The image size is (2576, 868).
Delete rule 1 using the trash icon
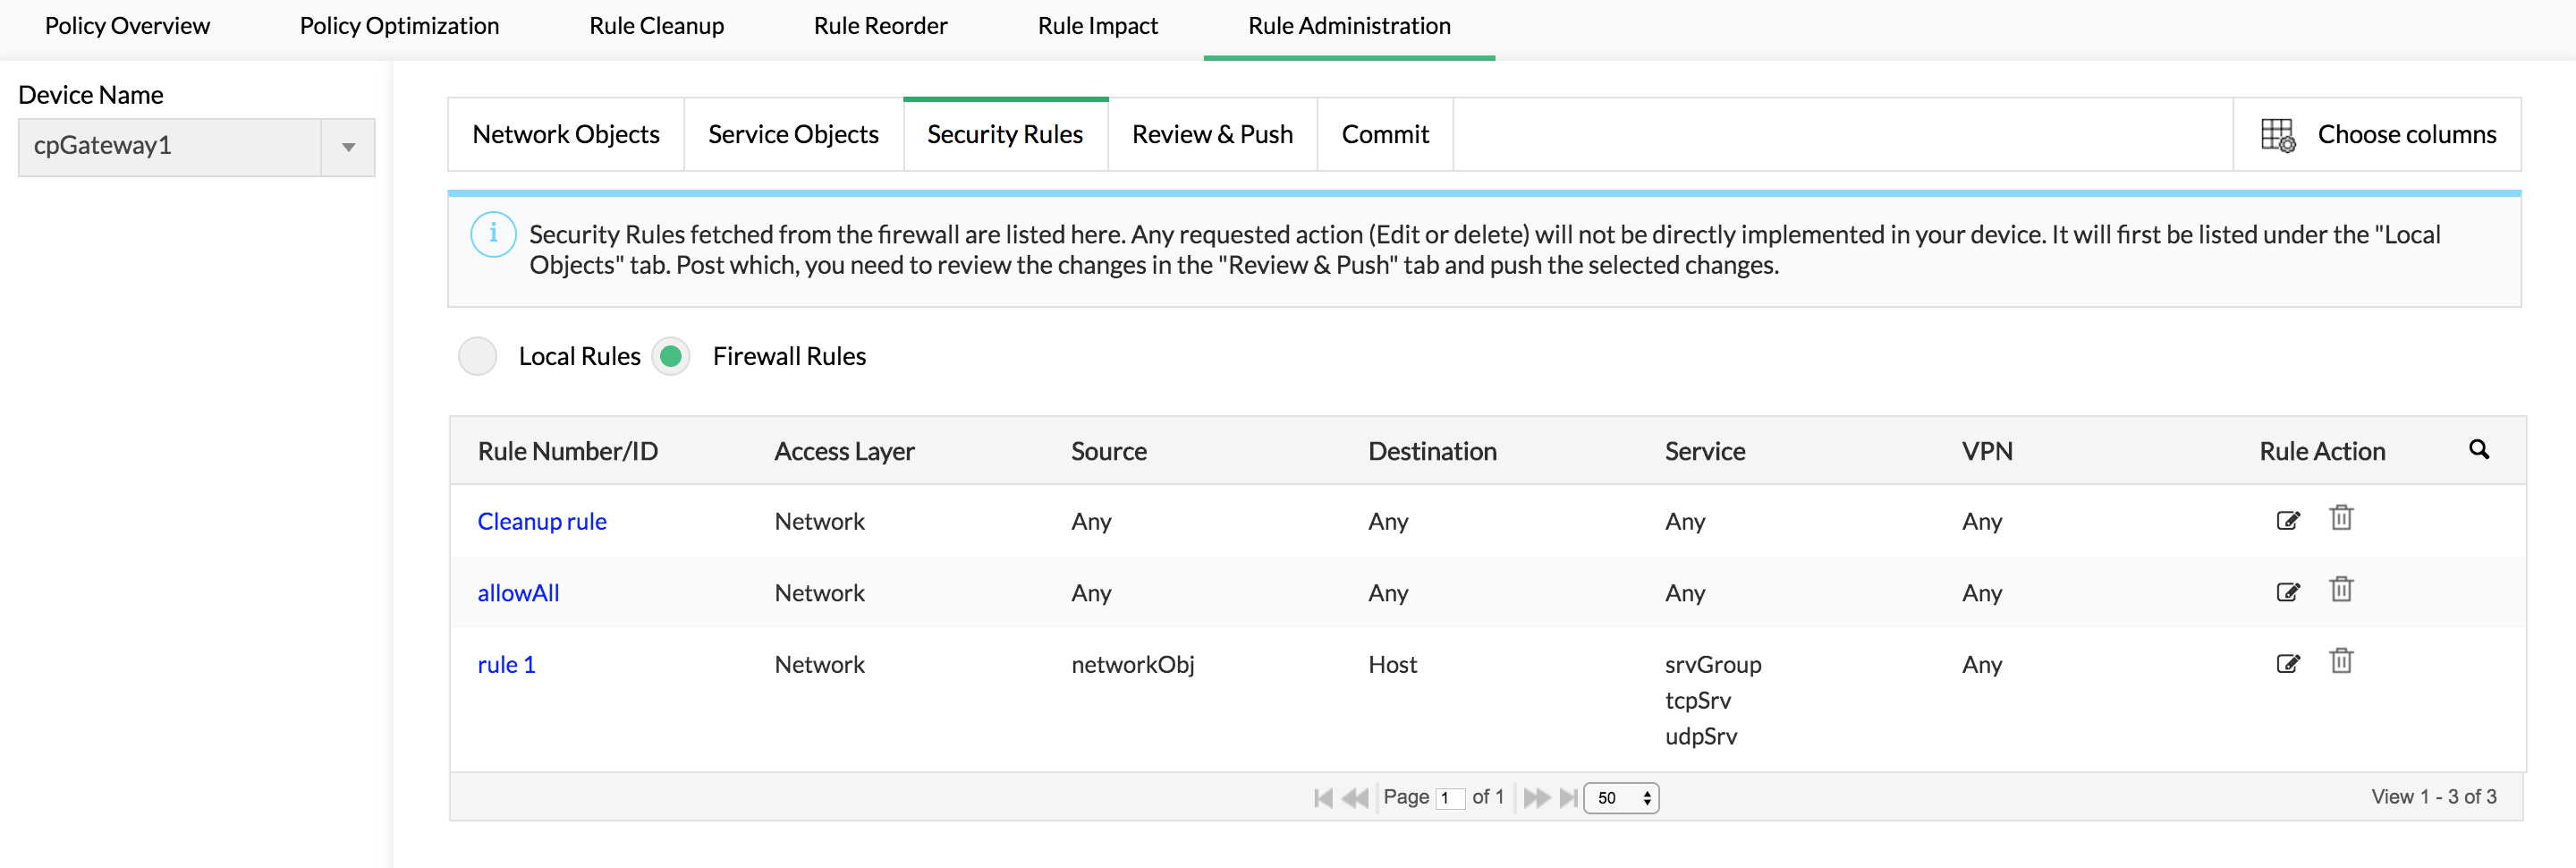coord(2341,660)
